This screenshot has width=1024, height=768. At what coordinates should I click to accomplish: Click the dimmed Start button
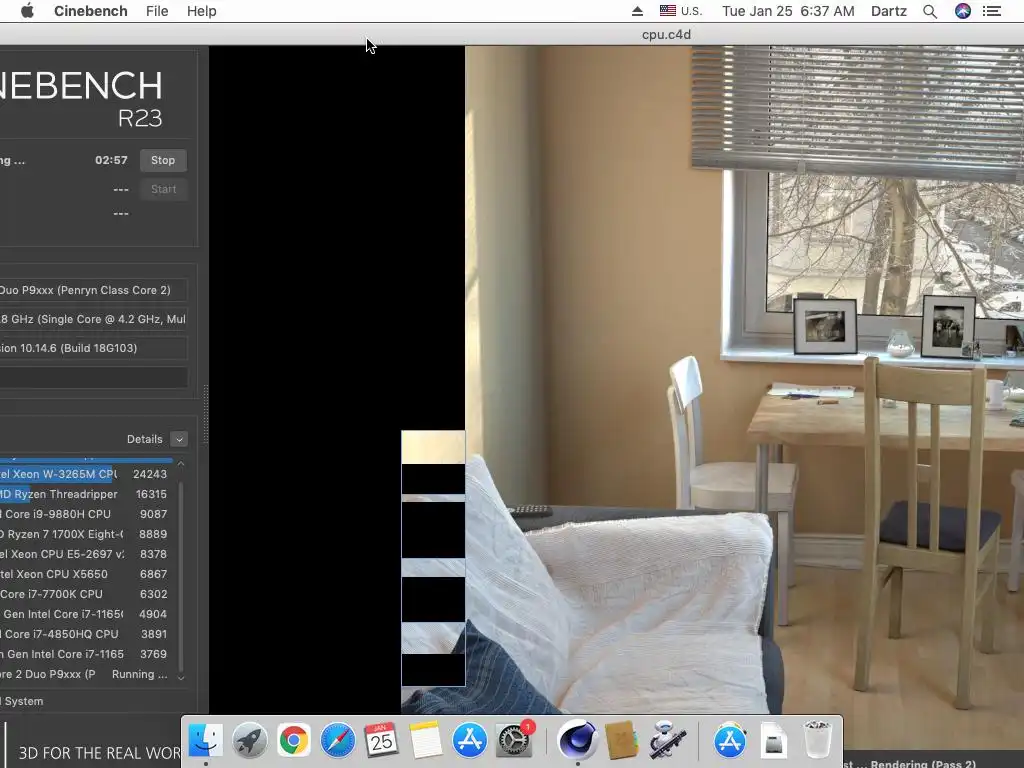click(163, 189)
